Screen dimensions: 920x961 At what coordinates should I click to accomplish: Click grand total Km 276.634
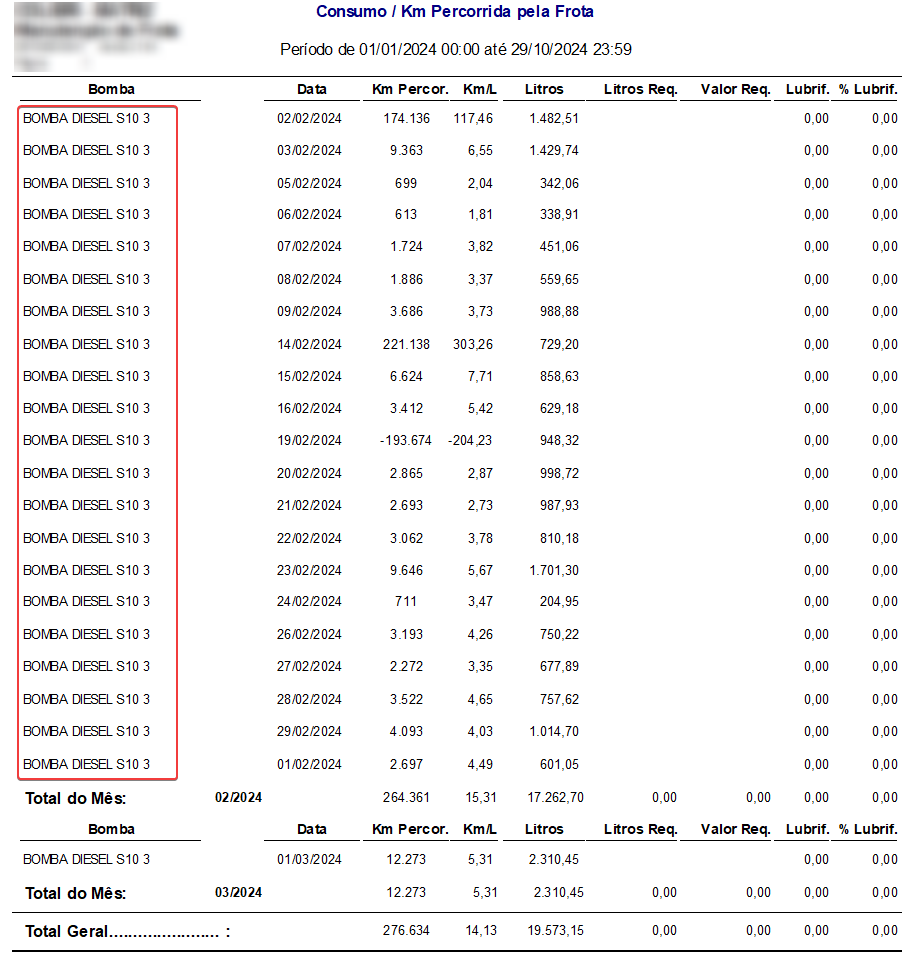point(406,931)
